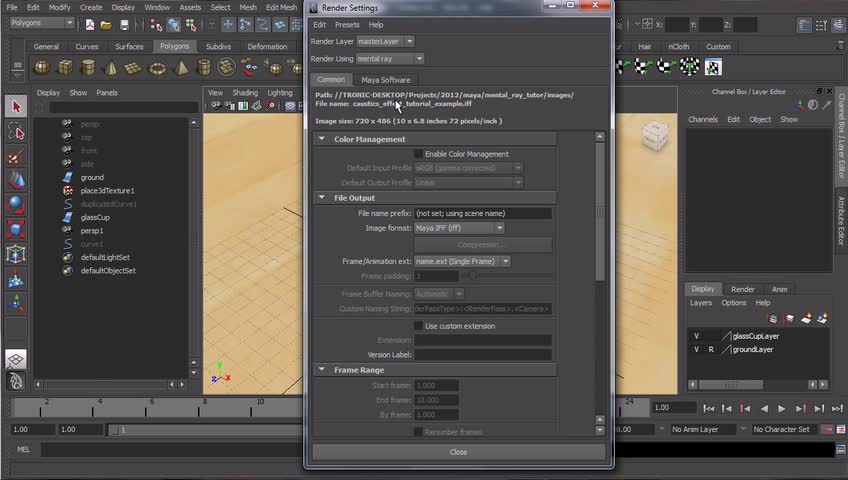
Task: Select glassCup in the Outliner
Action: click(95, 217)
